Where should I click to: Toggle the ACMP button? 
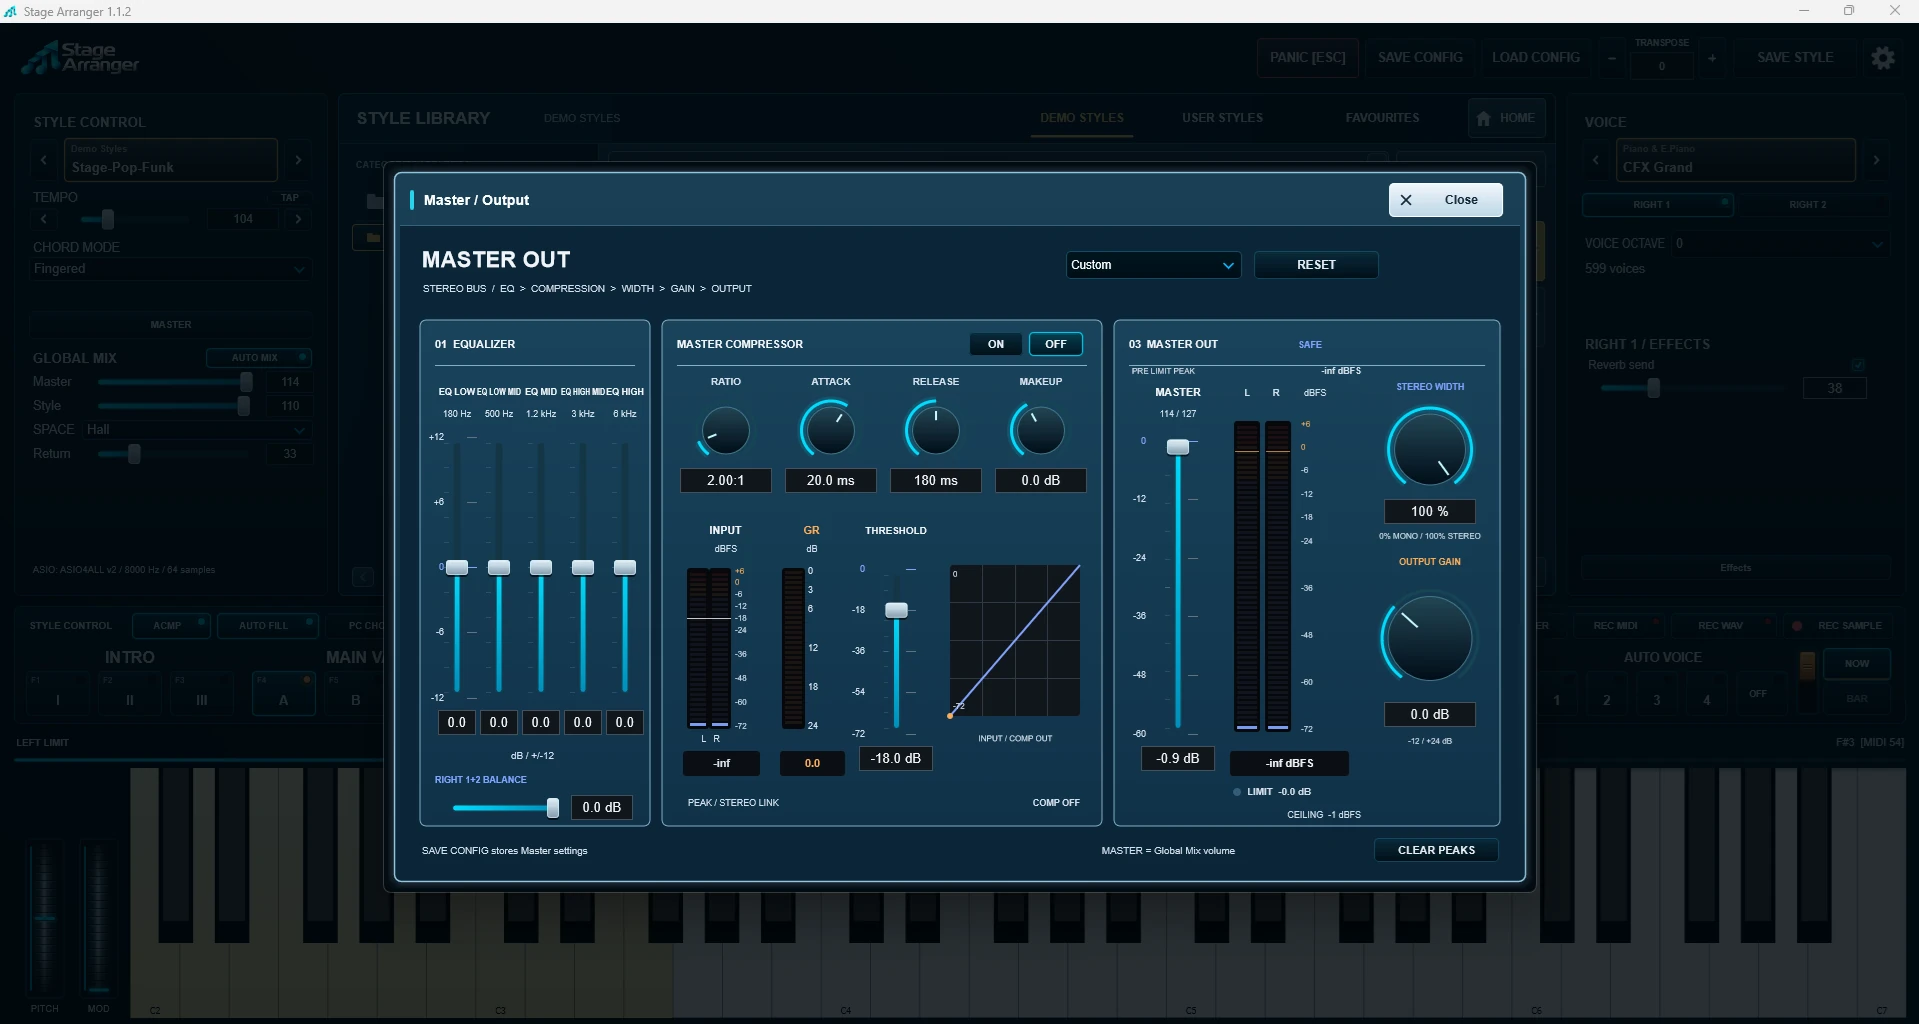171,626
